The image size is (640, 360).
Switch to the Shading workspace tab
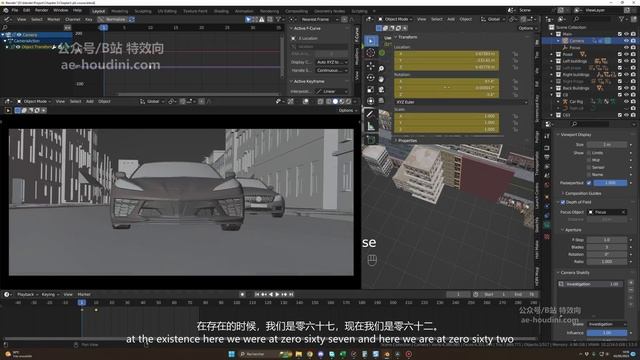(x=221, y=11)
